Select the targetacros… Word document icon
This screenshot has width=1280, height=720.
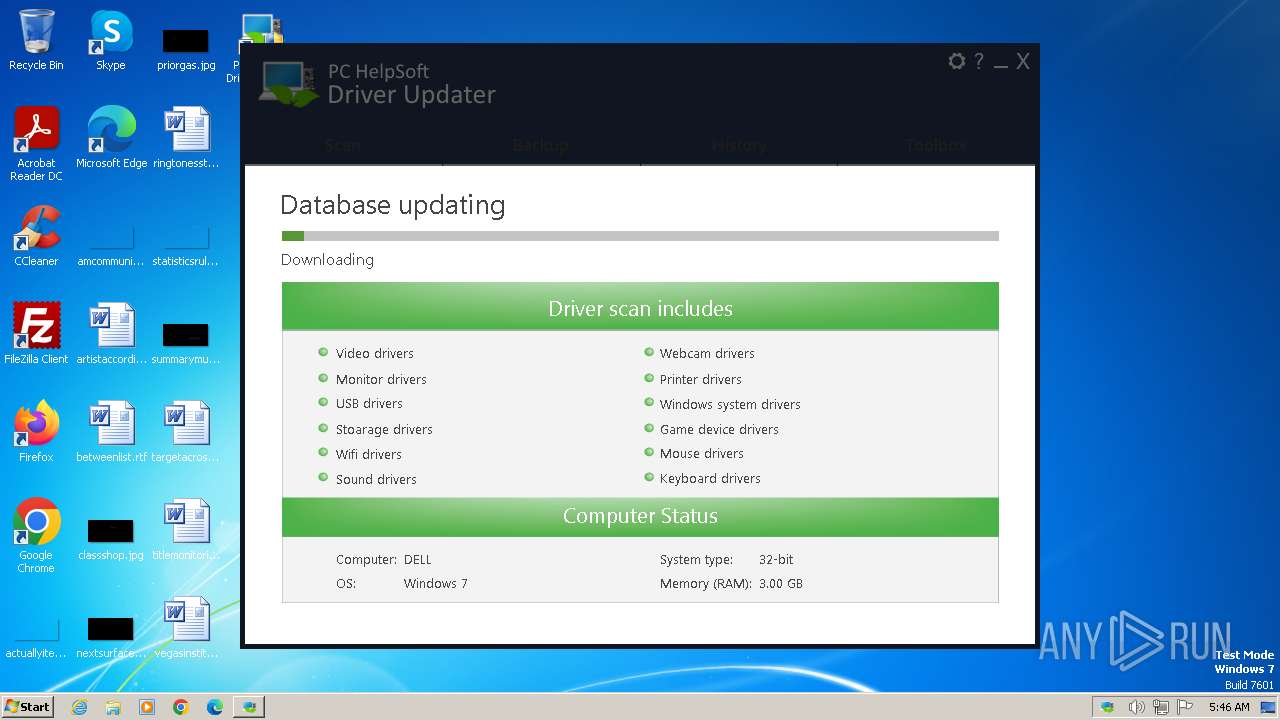186,432
